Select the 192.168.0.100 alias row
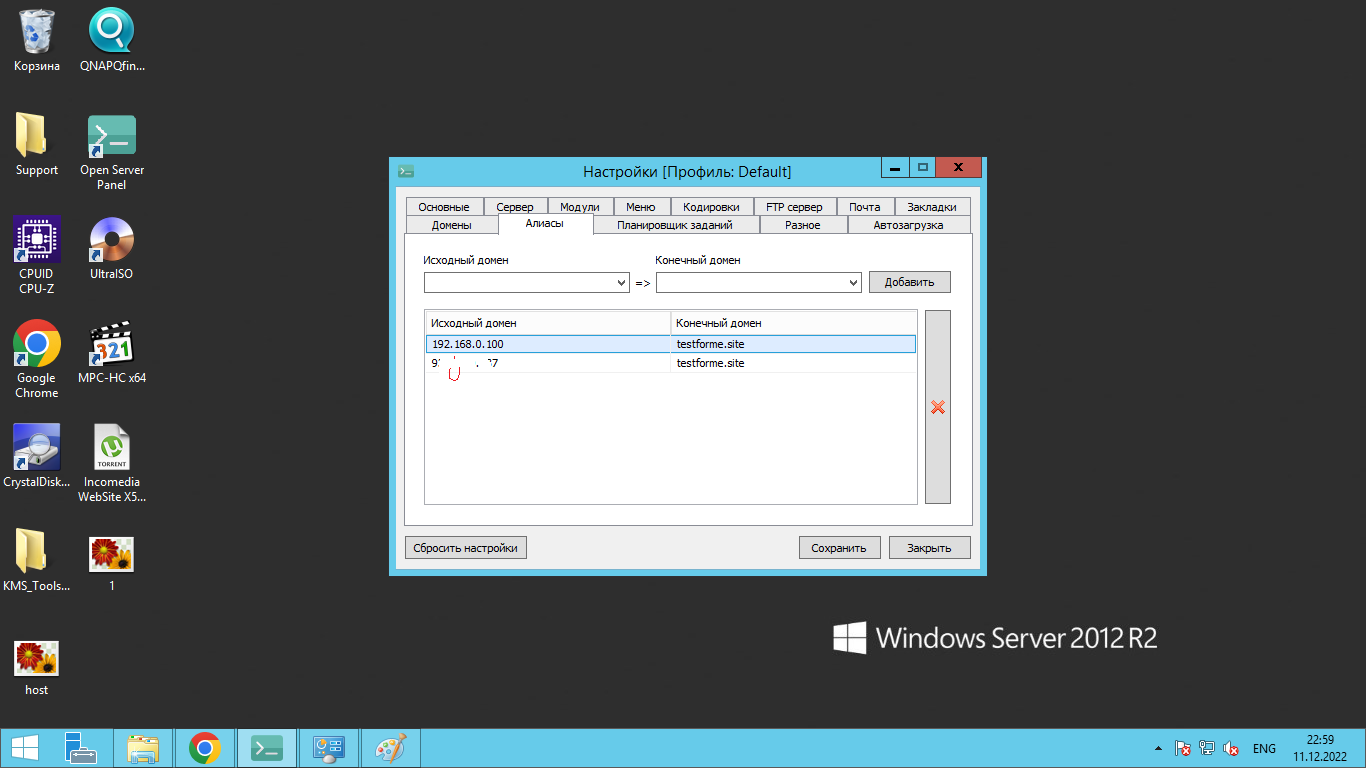 click(x=547, y=344)
